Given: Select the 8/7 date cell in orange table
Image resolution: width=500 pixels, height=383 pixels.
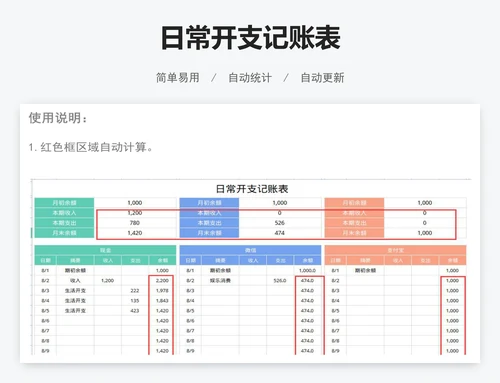Looking at the screenshot, I should pos(335,330).
